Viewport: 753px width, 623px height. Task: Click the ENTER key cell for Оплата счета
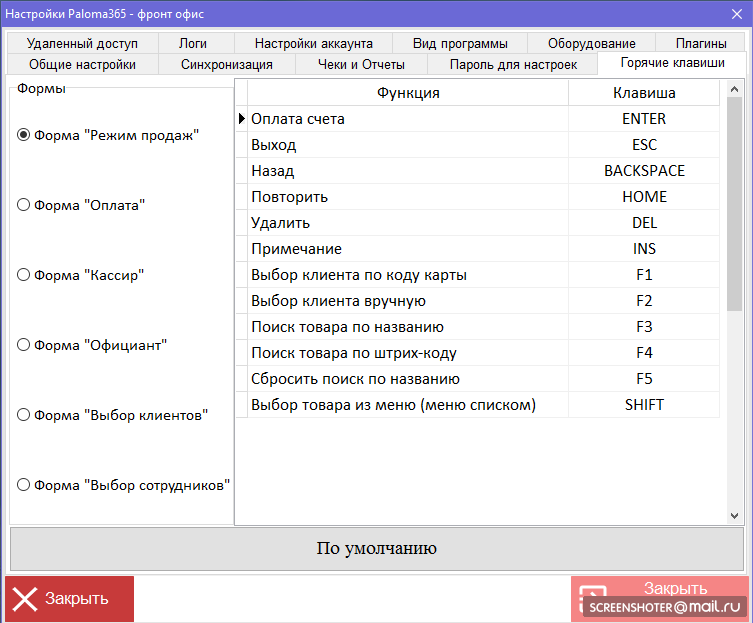(643, 119)
